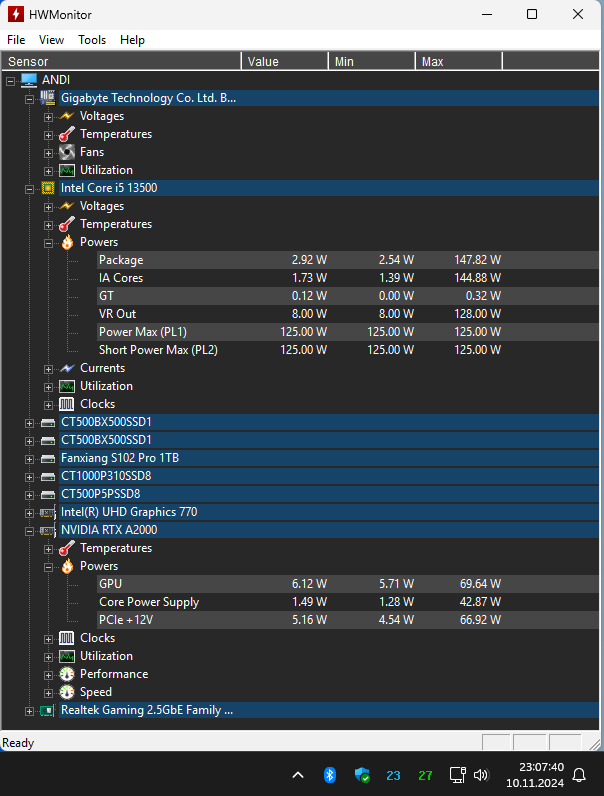Screen dimensions: 604x796
Task: Click the Ready status bar text
Action: click(x=18, y=743)
